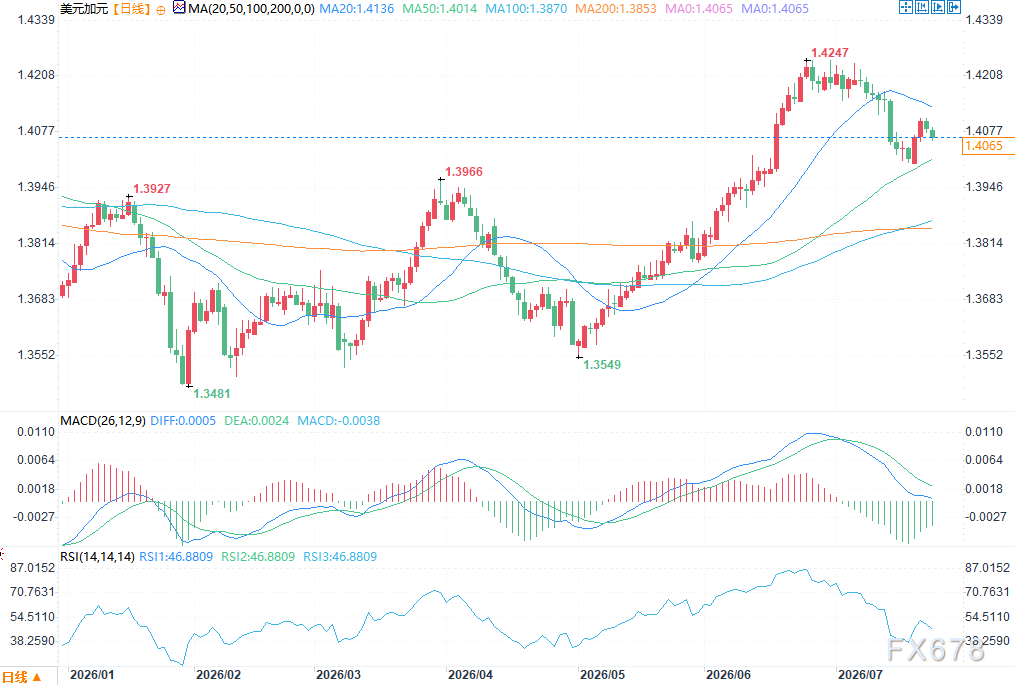Select the RSI(14,14,14) indicator panel label

[97, 557]
